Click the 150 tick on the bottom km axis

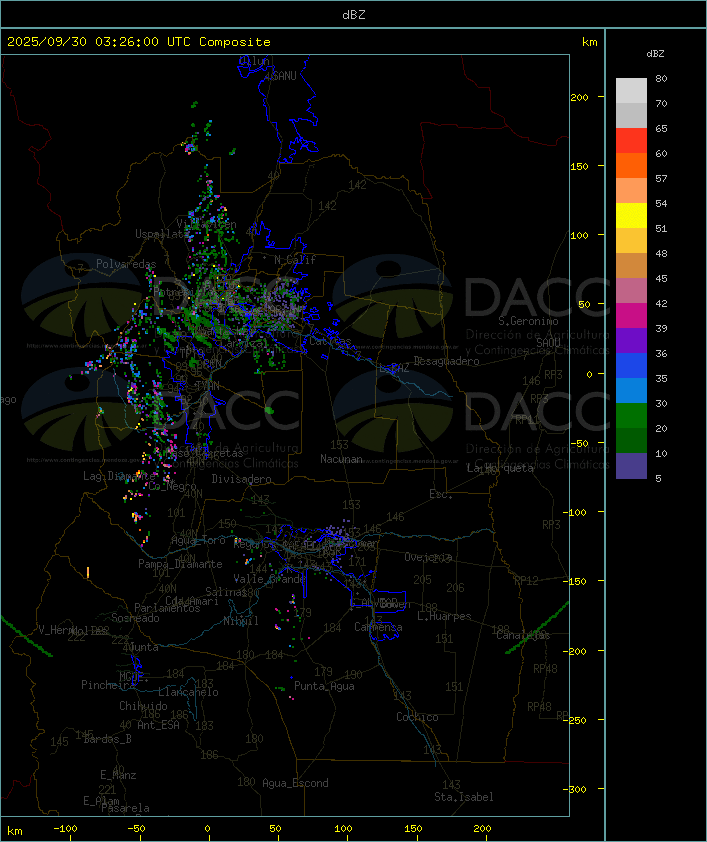(x=413, y=829)
